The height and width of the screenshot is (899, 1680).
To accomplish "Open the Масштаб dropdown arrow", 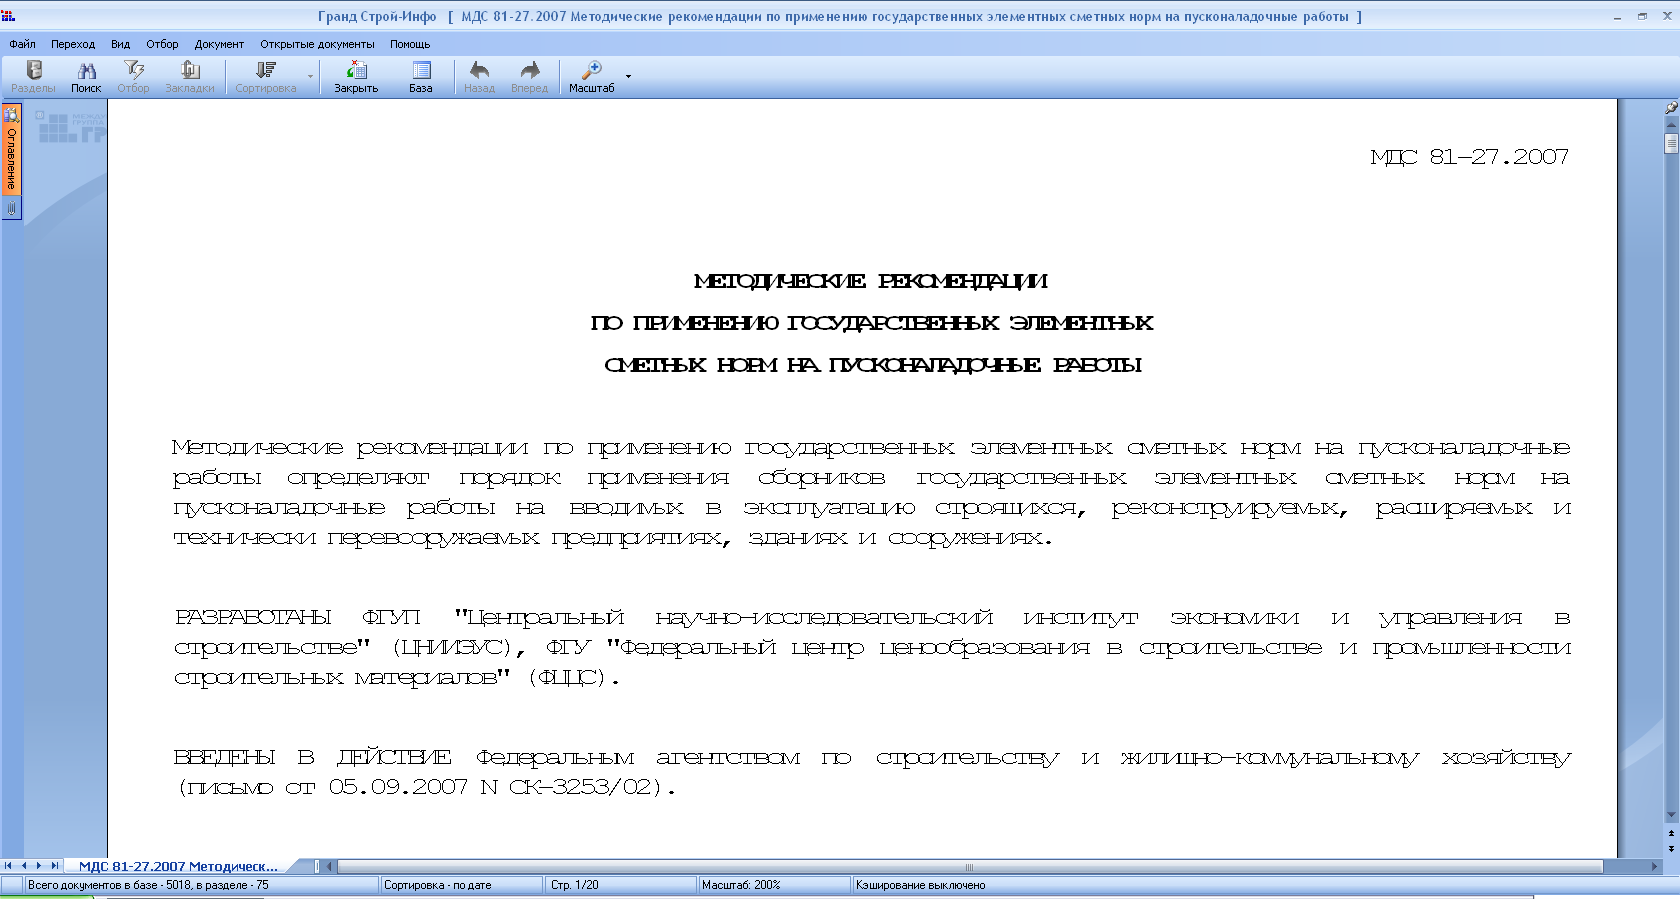I will pos(628,77).
